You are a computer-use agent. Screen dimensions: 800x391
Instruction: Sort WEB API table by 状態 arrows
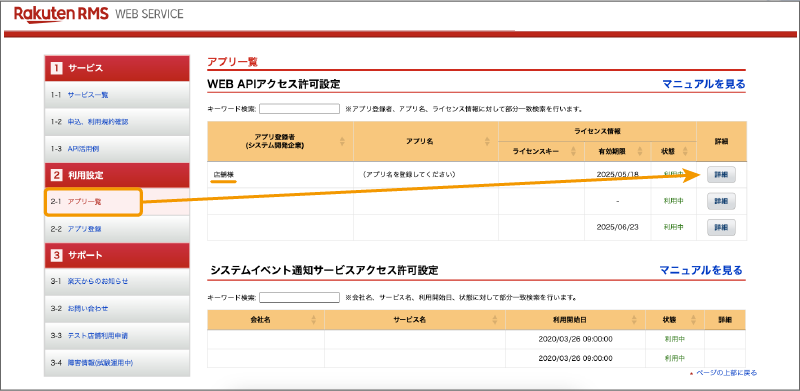click(685, 151)
